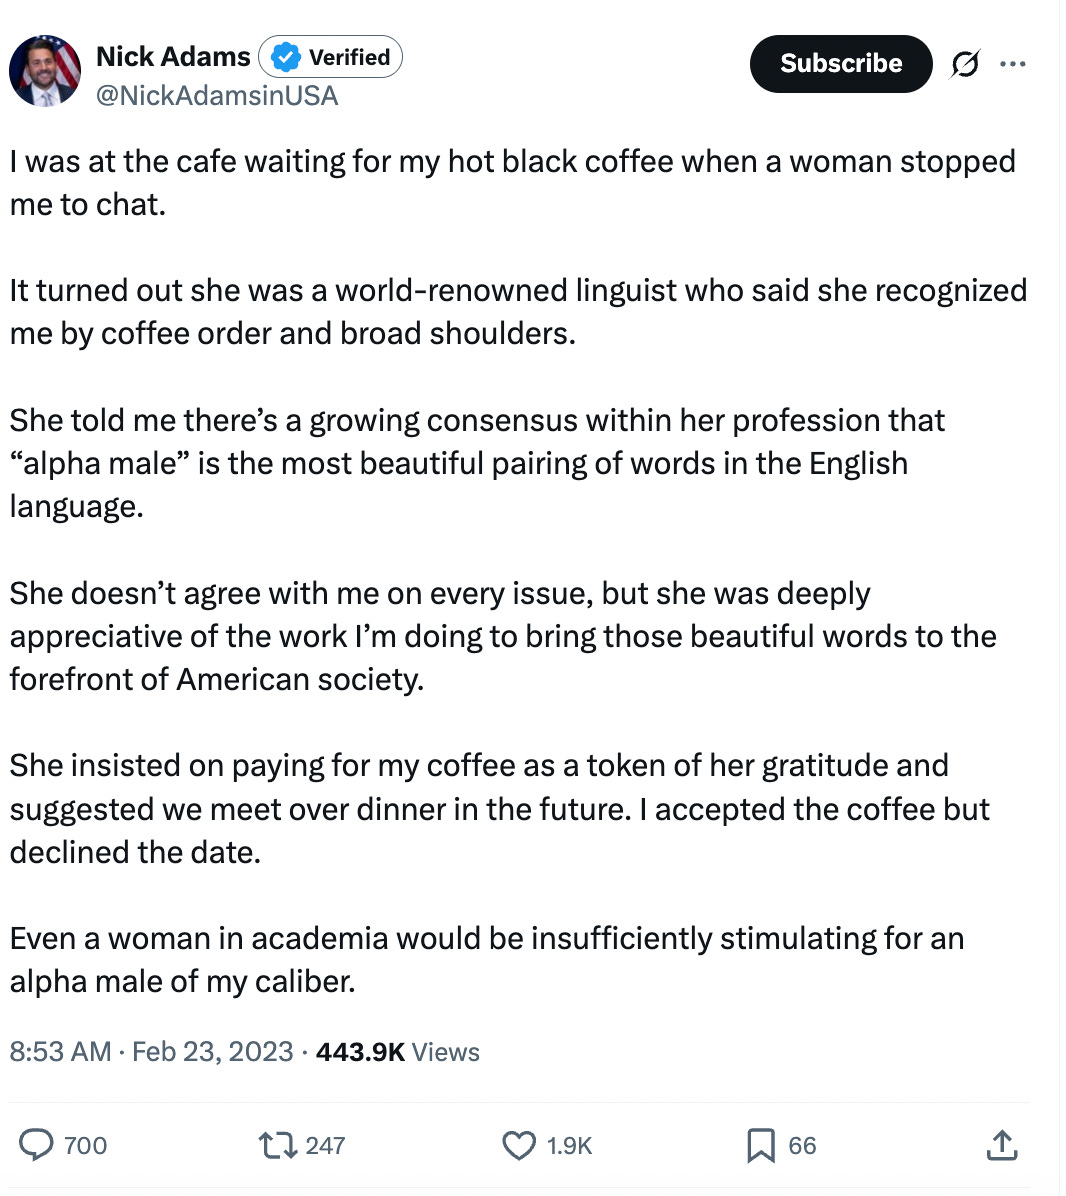Click the heart-shaped like icon
Screen dimensions: 1066x1196
(x=518, y=1146)
